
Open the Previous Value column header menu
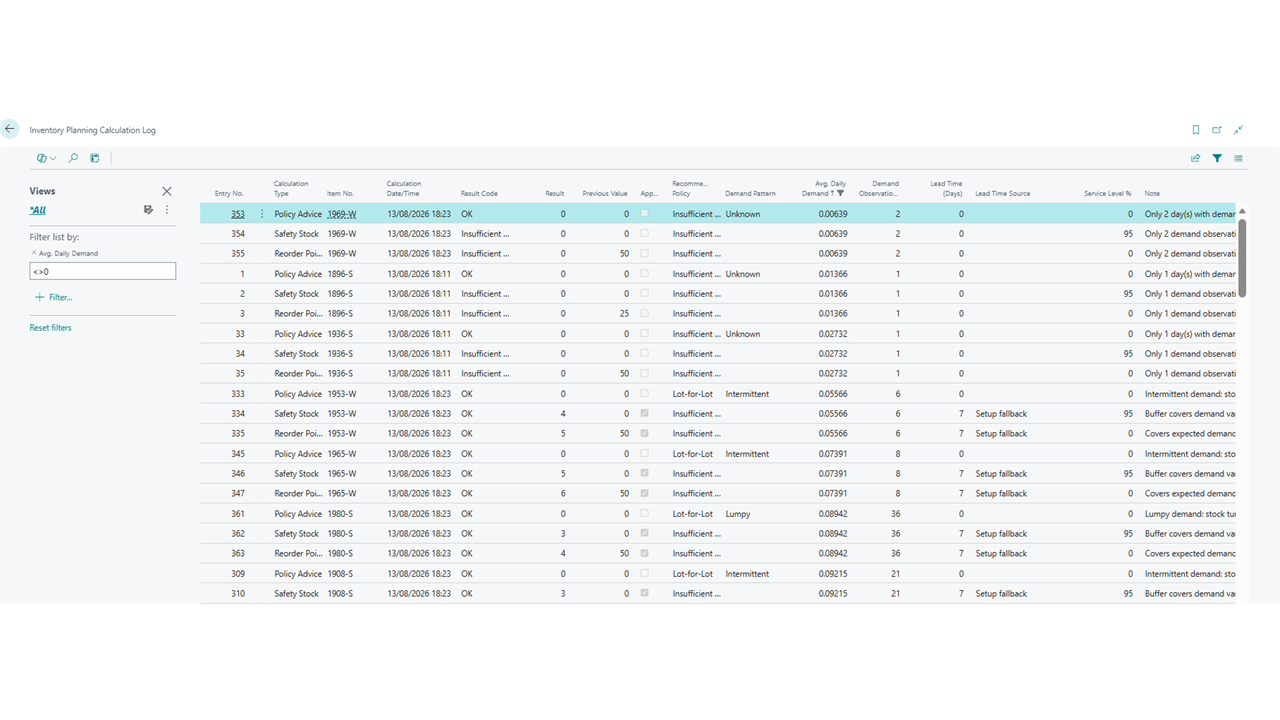[x=605, y=193]
